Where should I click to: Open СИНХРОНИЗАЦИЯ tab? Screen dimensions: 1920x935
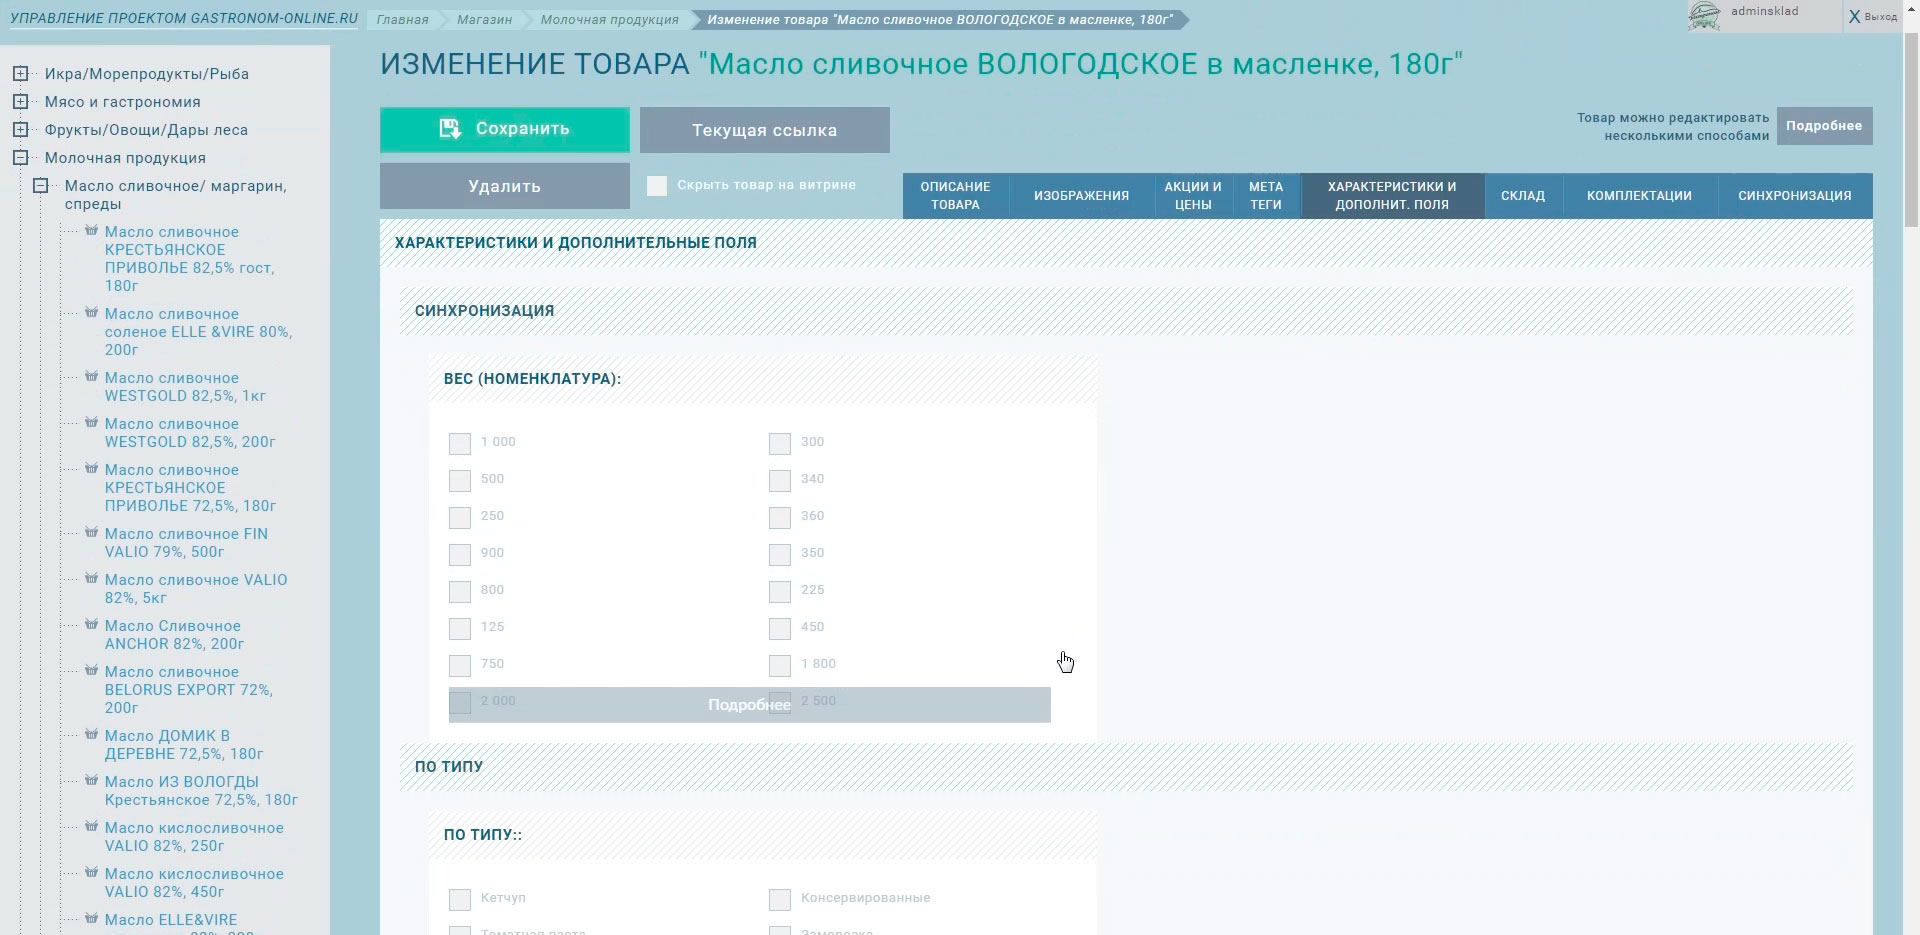[1795, 196]
